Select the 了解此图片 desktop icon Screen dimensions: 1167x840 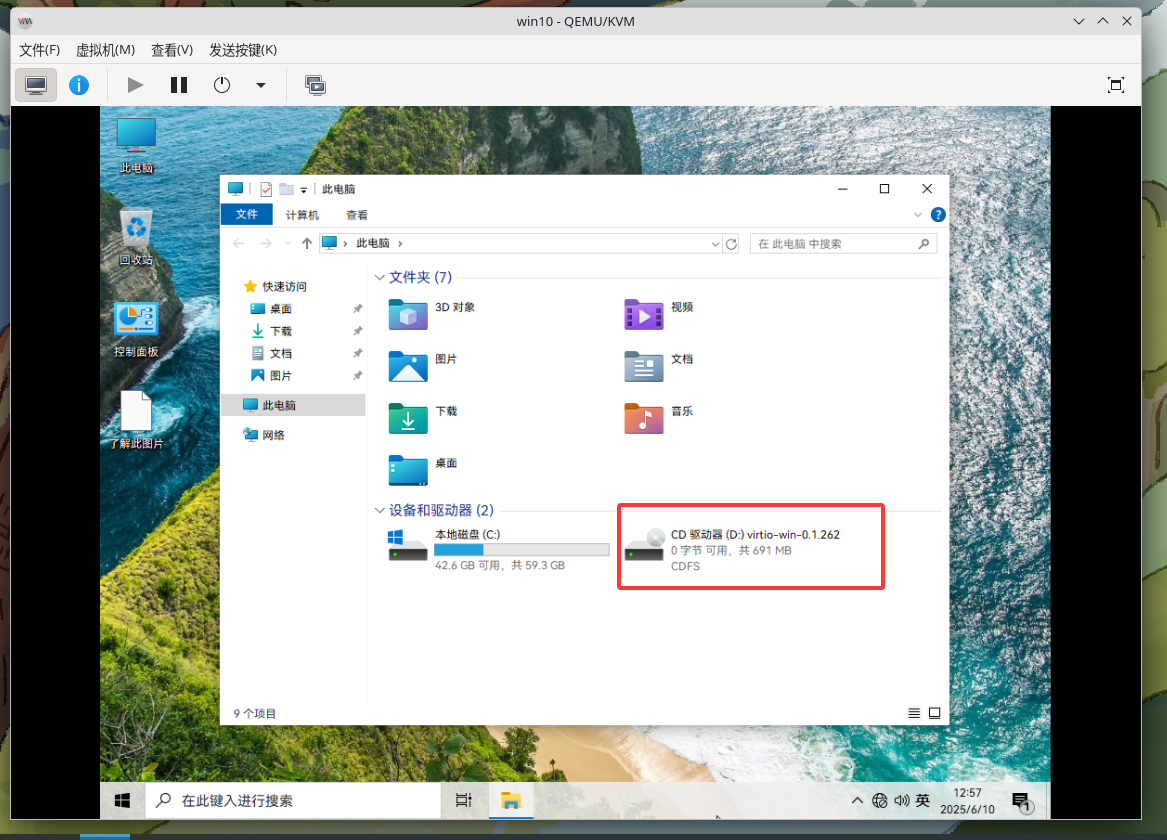(136, 420)
